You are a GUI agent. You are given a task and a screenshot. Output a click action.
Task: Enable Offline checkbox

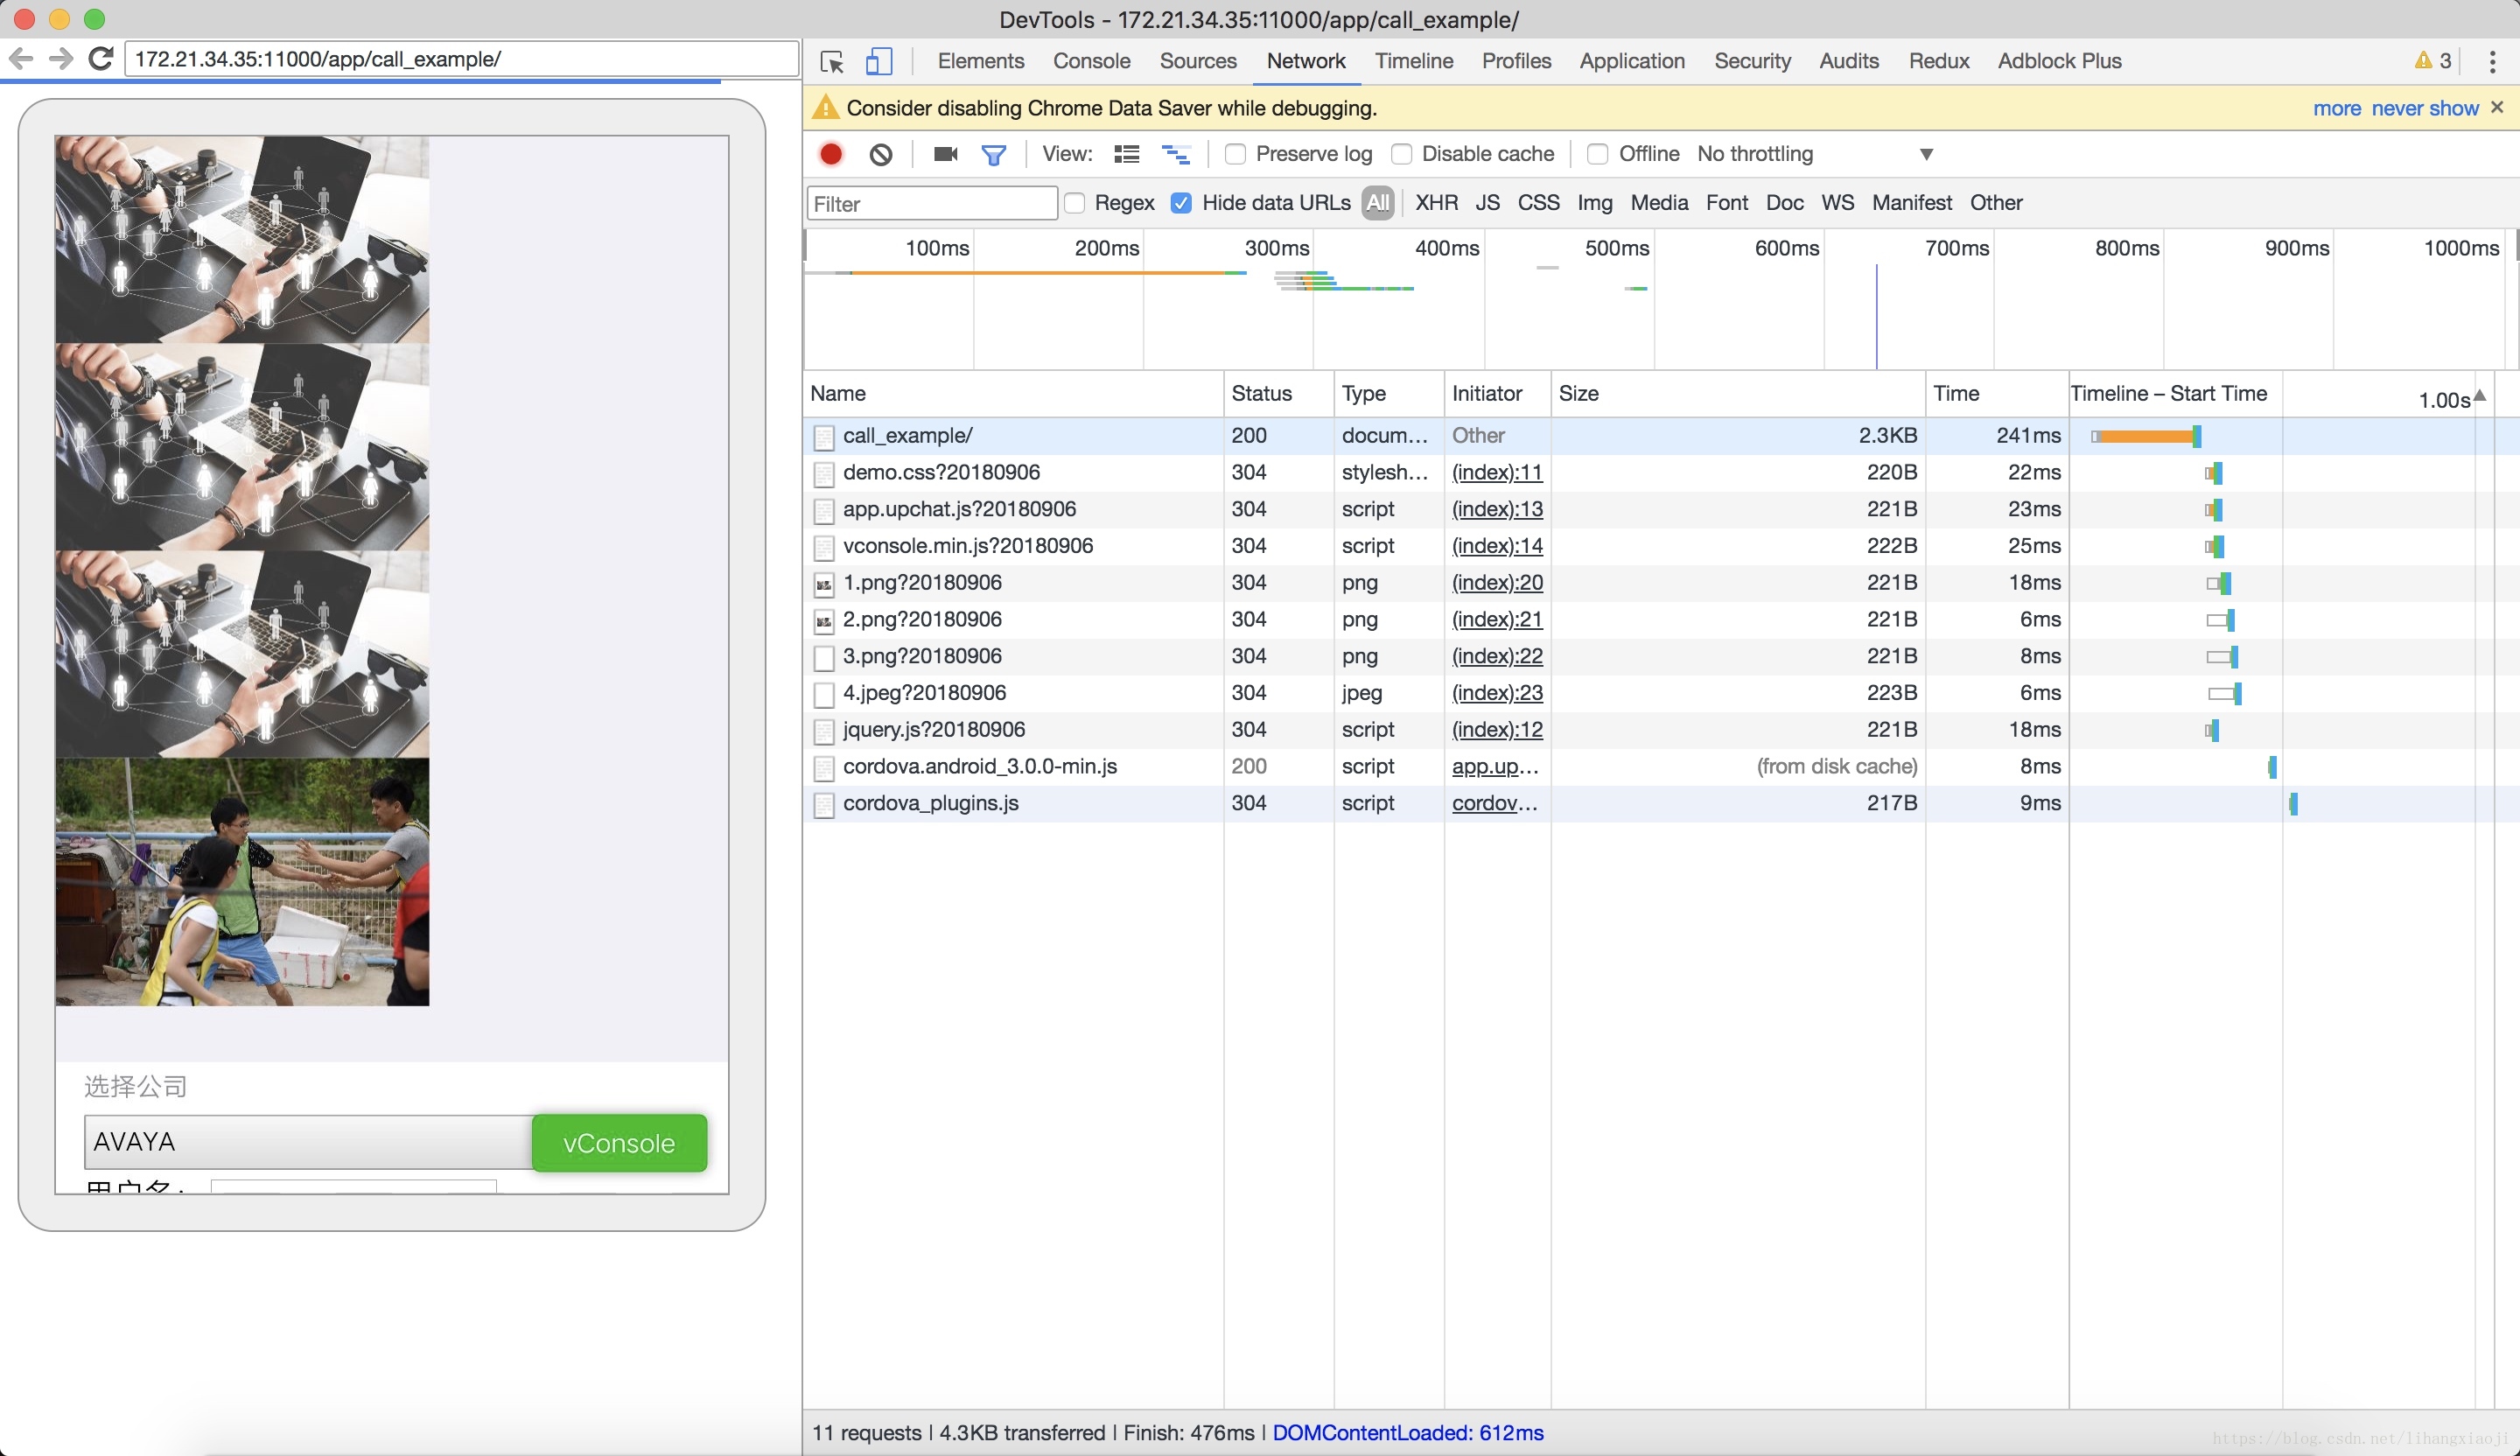click(1597, 154)
